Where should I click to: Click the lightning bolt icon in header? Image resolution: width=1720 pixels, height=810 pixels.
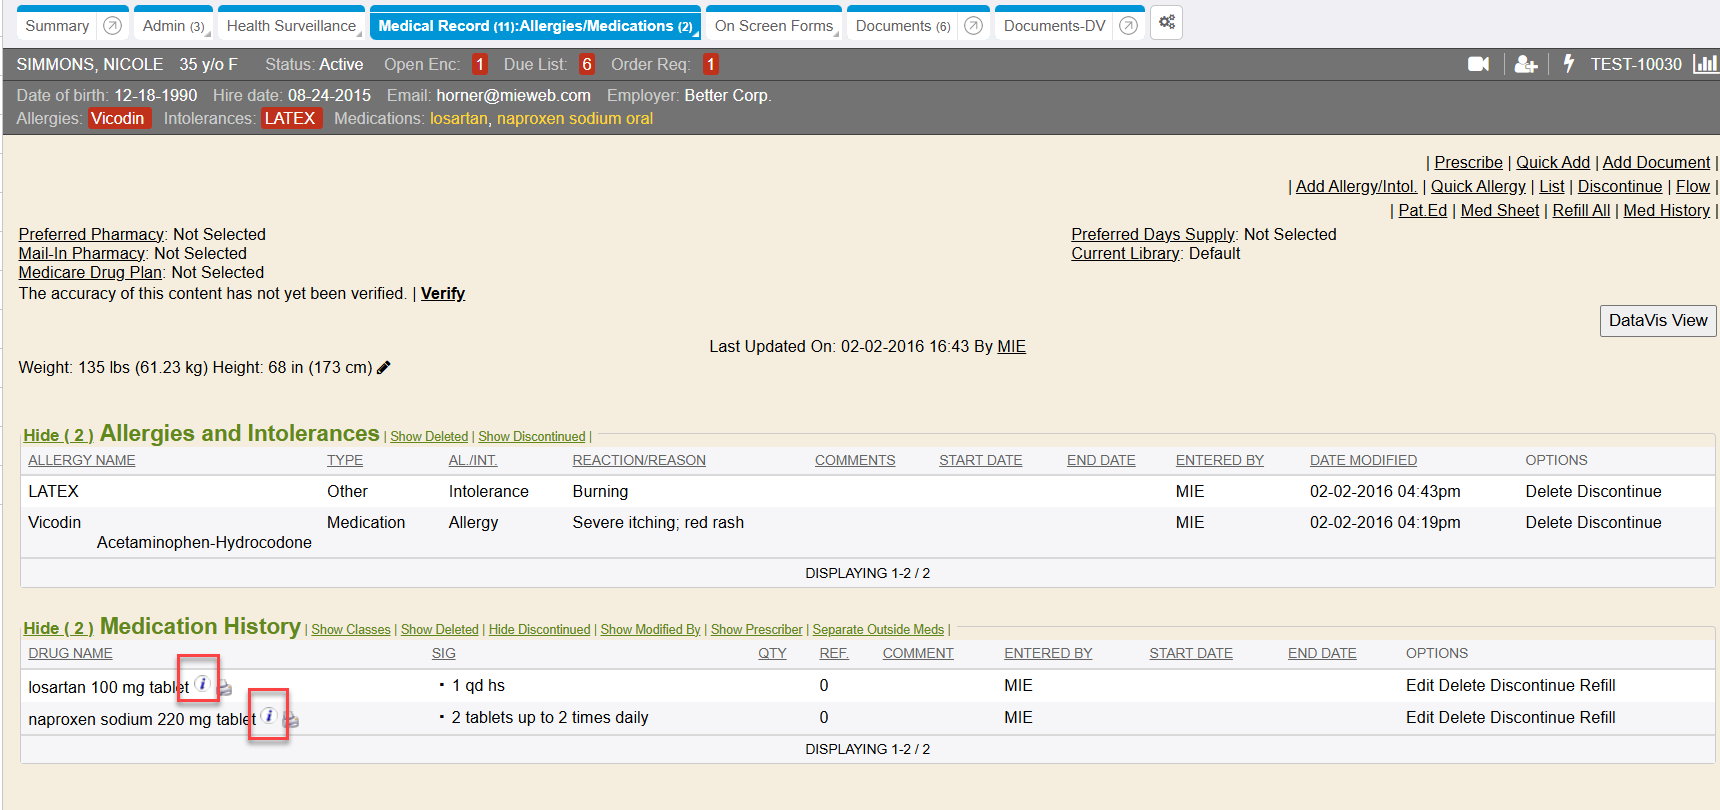click(1568, 64)
